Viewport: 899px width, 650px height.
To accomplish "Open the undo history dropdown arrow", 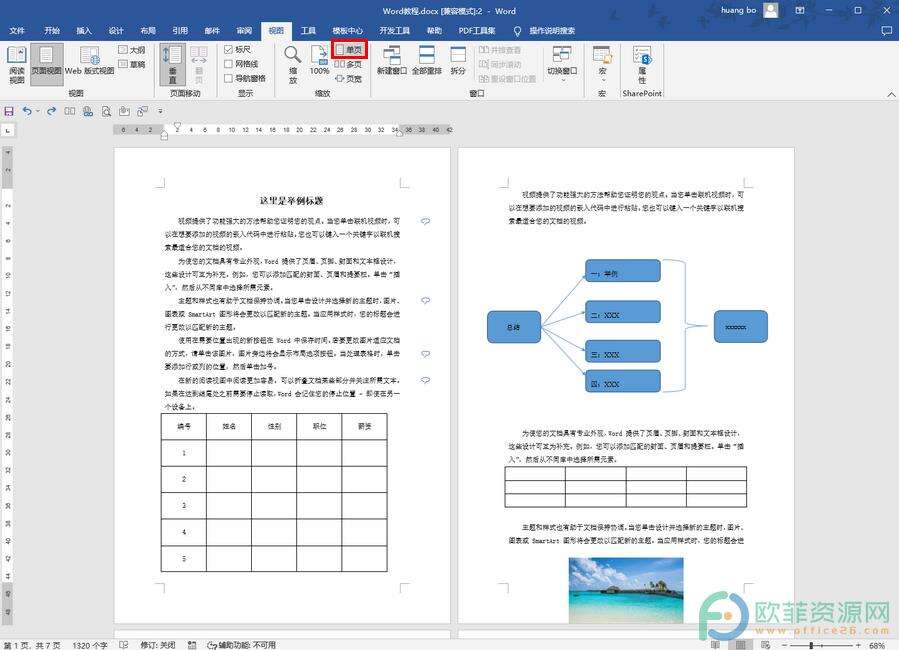I will 38,111.
